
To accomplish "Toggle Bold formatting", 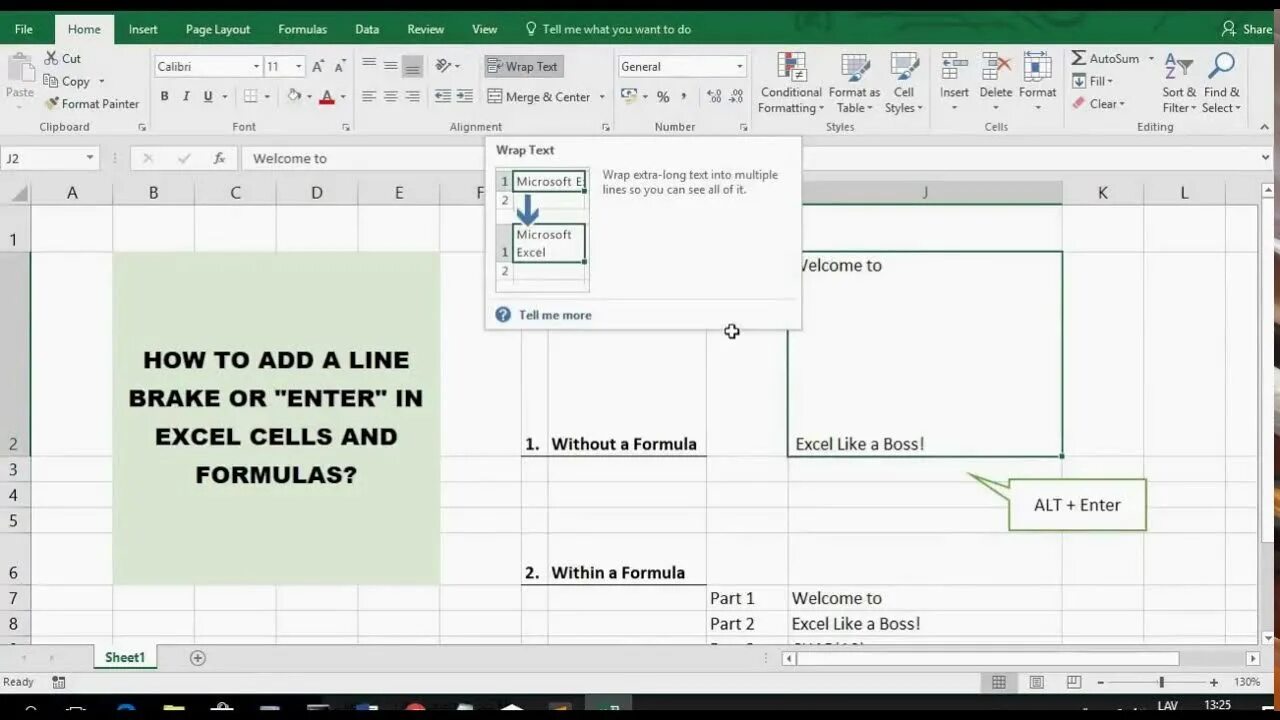I will tap(164, 96).
